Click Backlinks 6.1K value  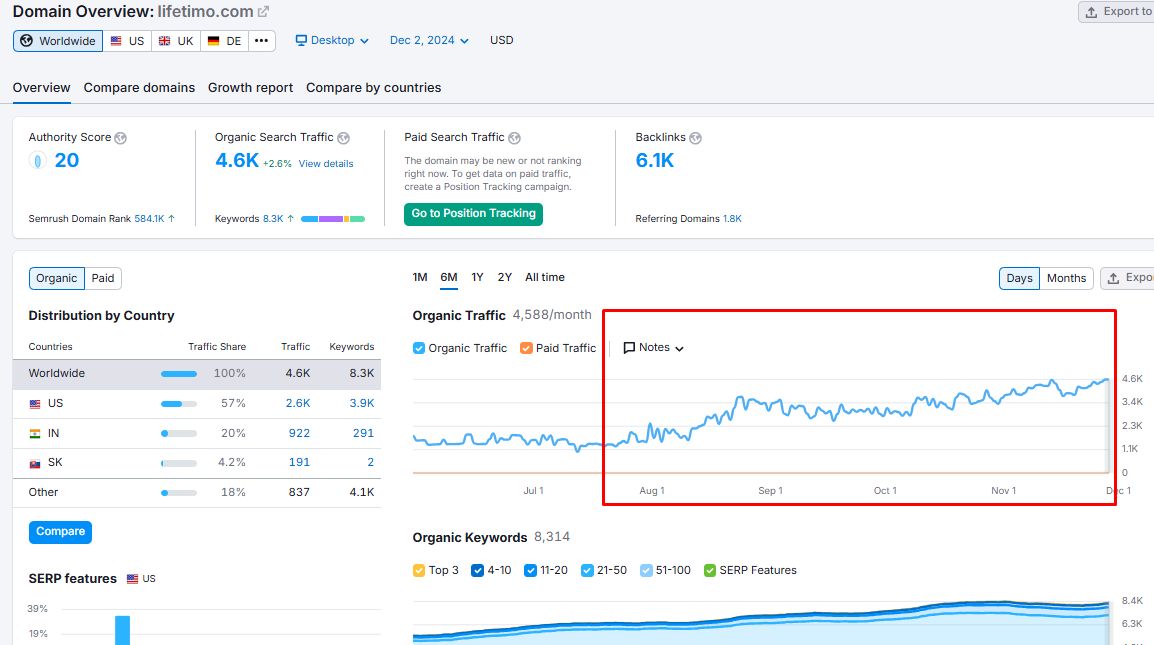654,160
